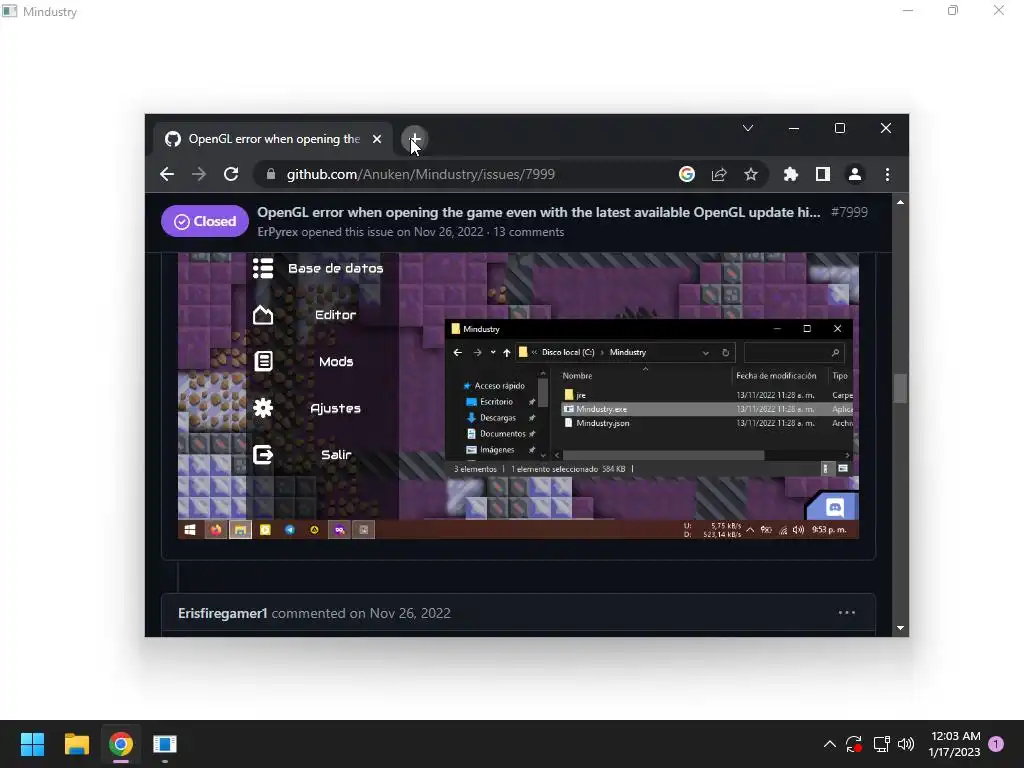View site security lock info
Image resolution: width=1024 pixels, height=768 pixels.
pyautogui.click(x=270, y=174)
